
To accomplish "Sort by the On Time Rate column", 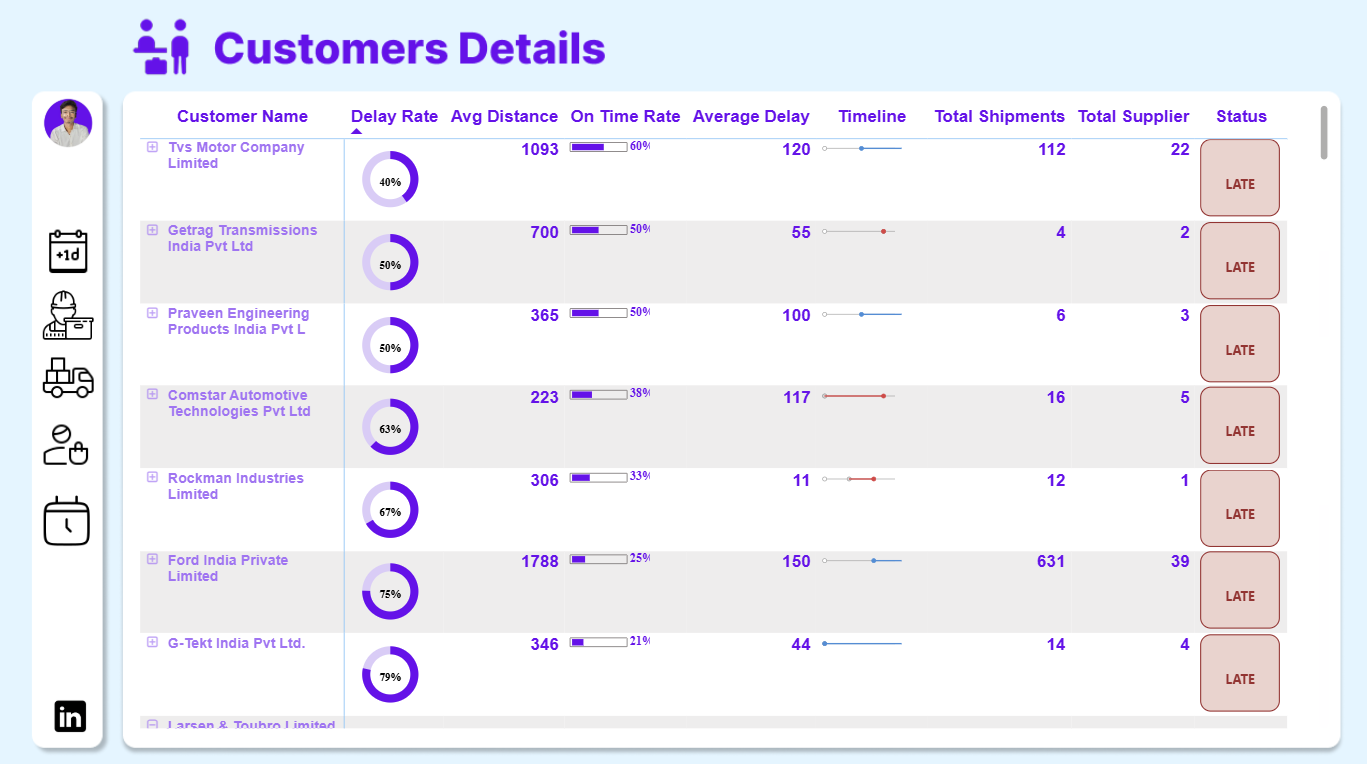I will 625,117.
